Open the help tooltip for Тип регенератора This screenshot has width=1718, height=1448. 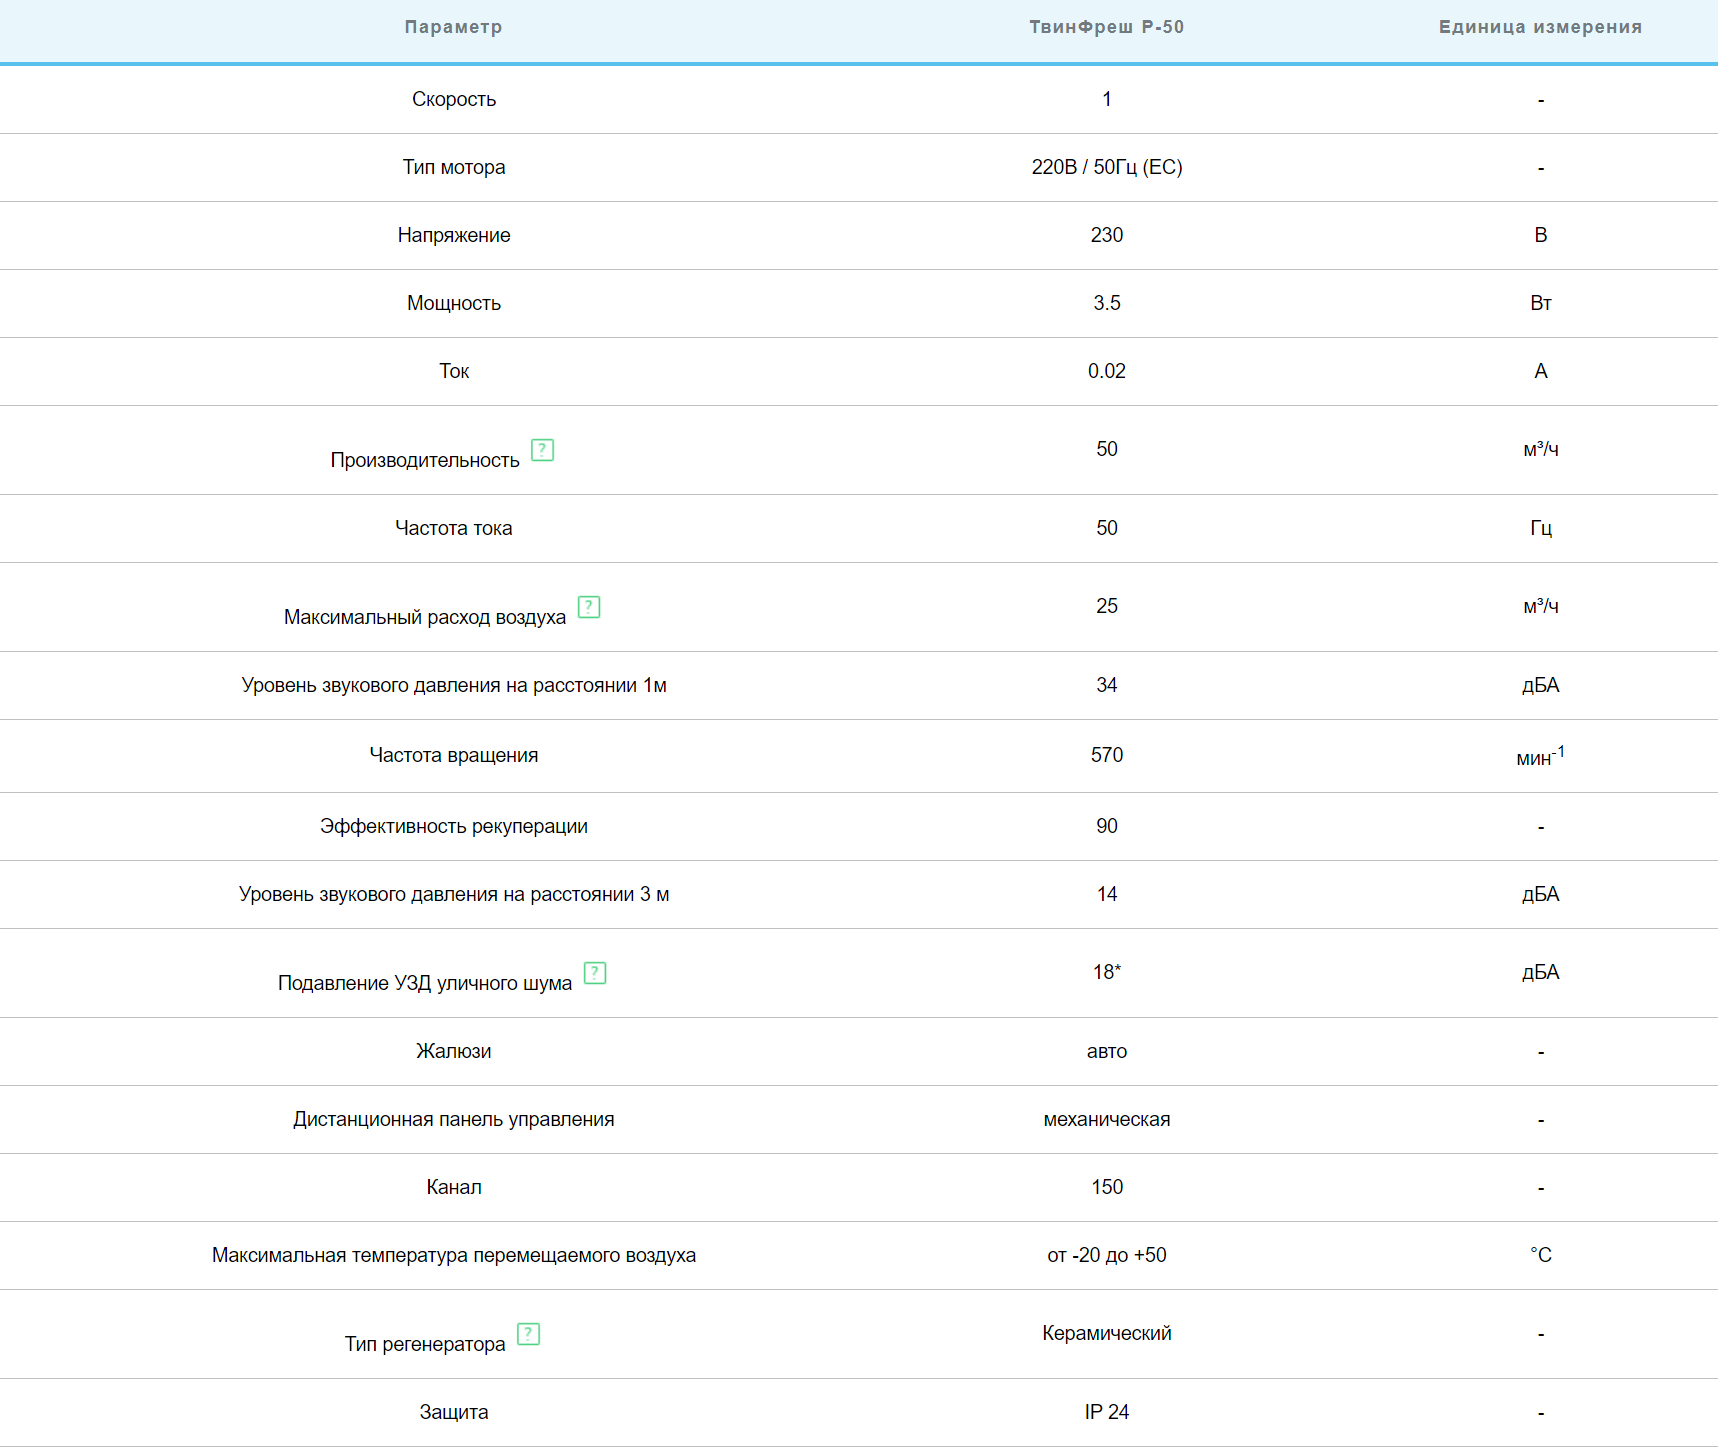(528, 1334)
